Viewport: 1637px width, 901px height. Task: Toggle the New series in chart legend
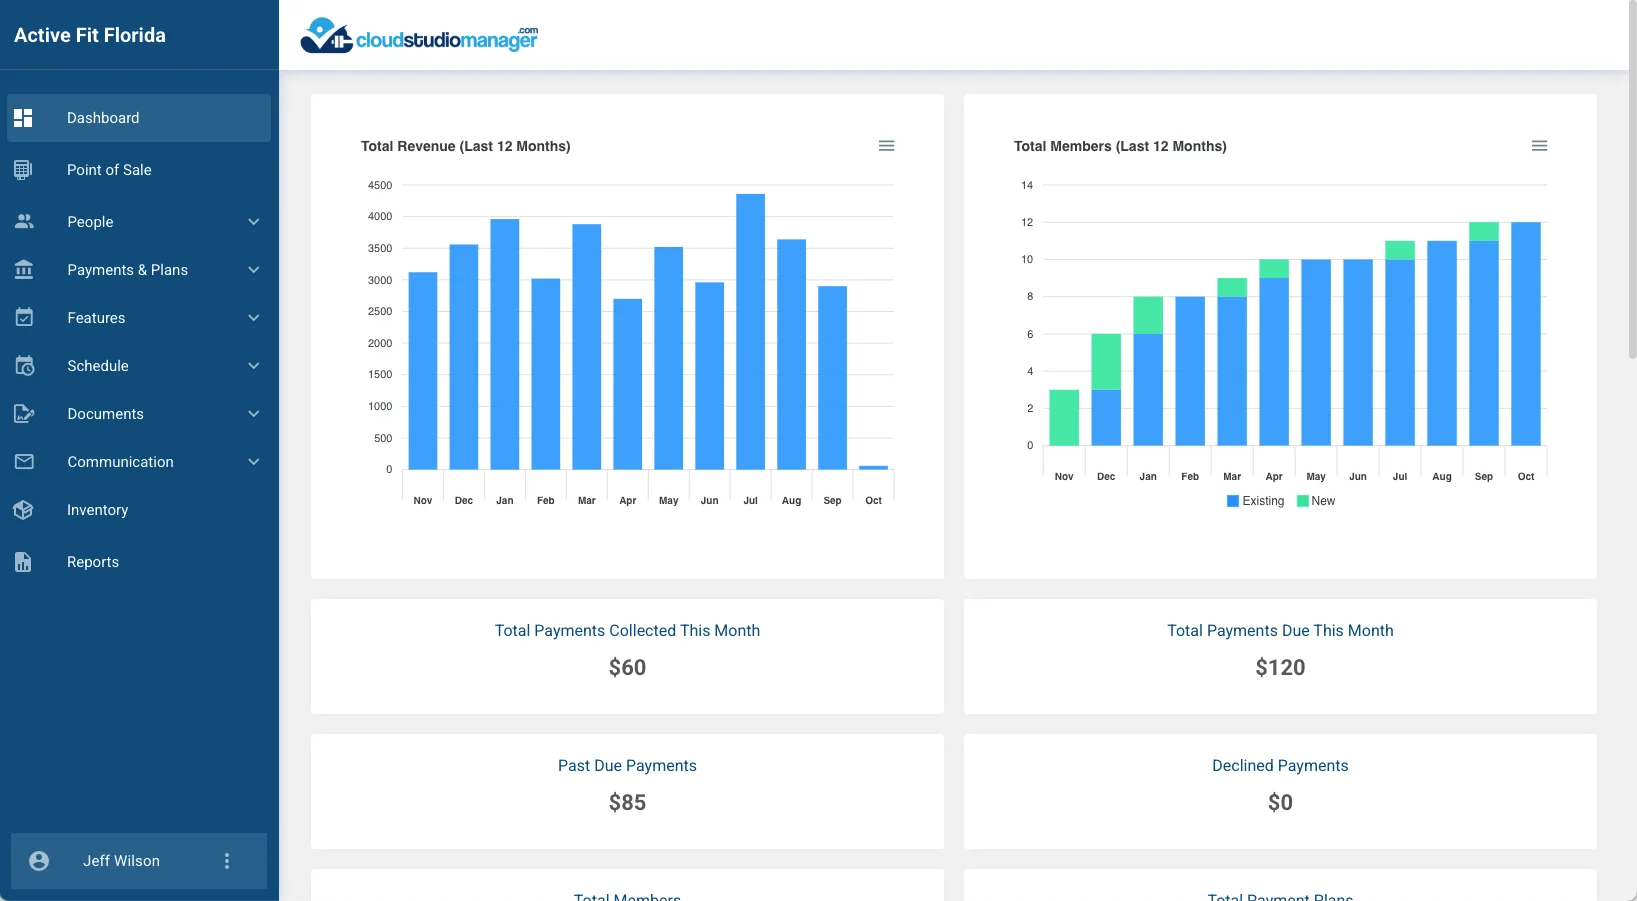tap(1316, 501)
